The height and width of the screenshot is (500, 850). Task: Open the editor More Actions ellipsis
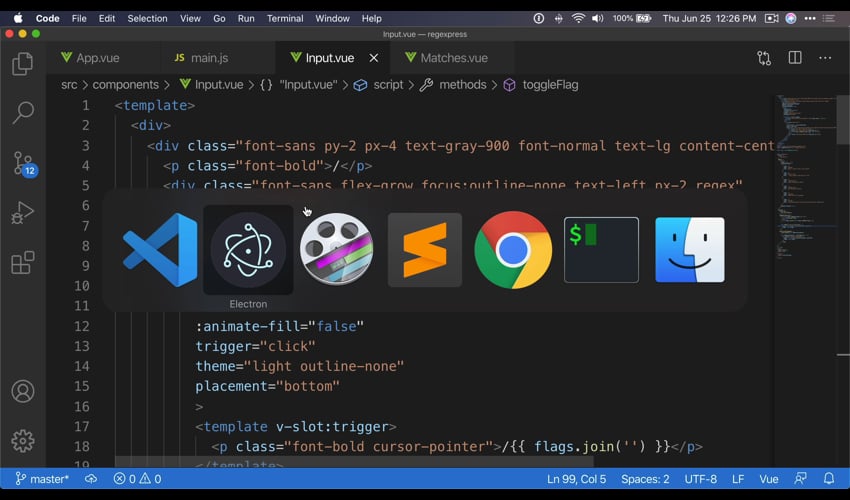tap(825, 57)
